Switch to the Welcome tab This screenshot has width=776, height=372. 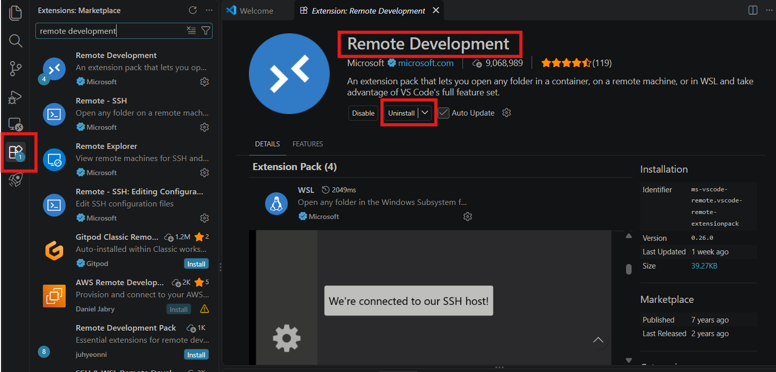click(x=257, y=10)
